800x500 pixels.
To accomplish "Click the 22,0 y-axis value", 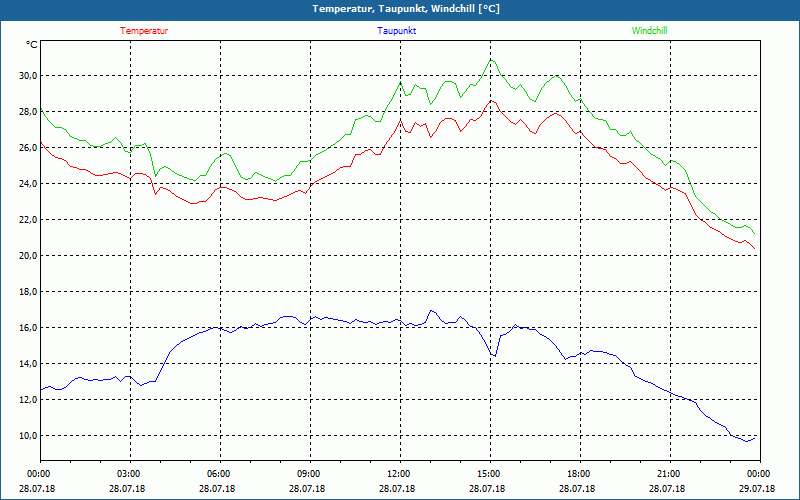I will (29, 219).
